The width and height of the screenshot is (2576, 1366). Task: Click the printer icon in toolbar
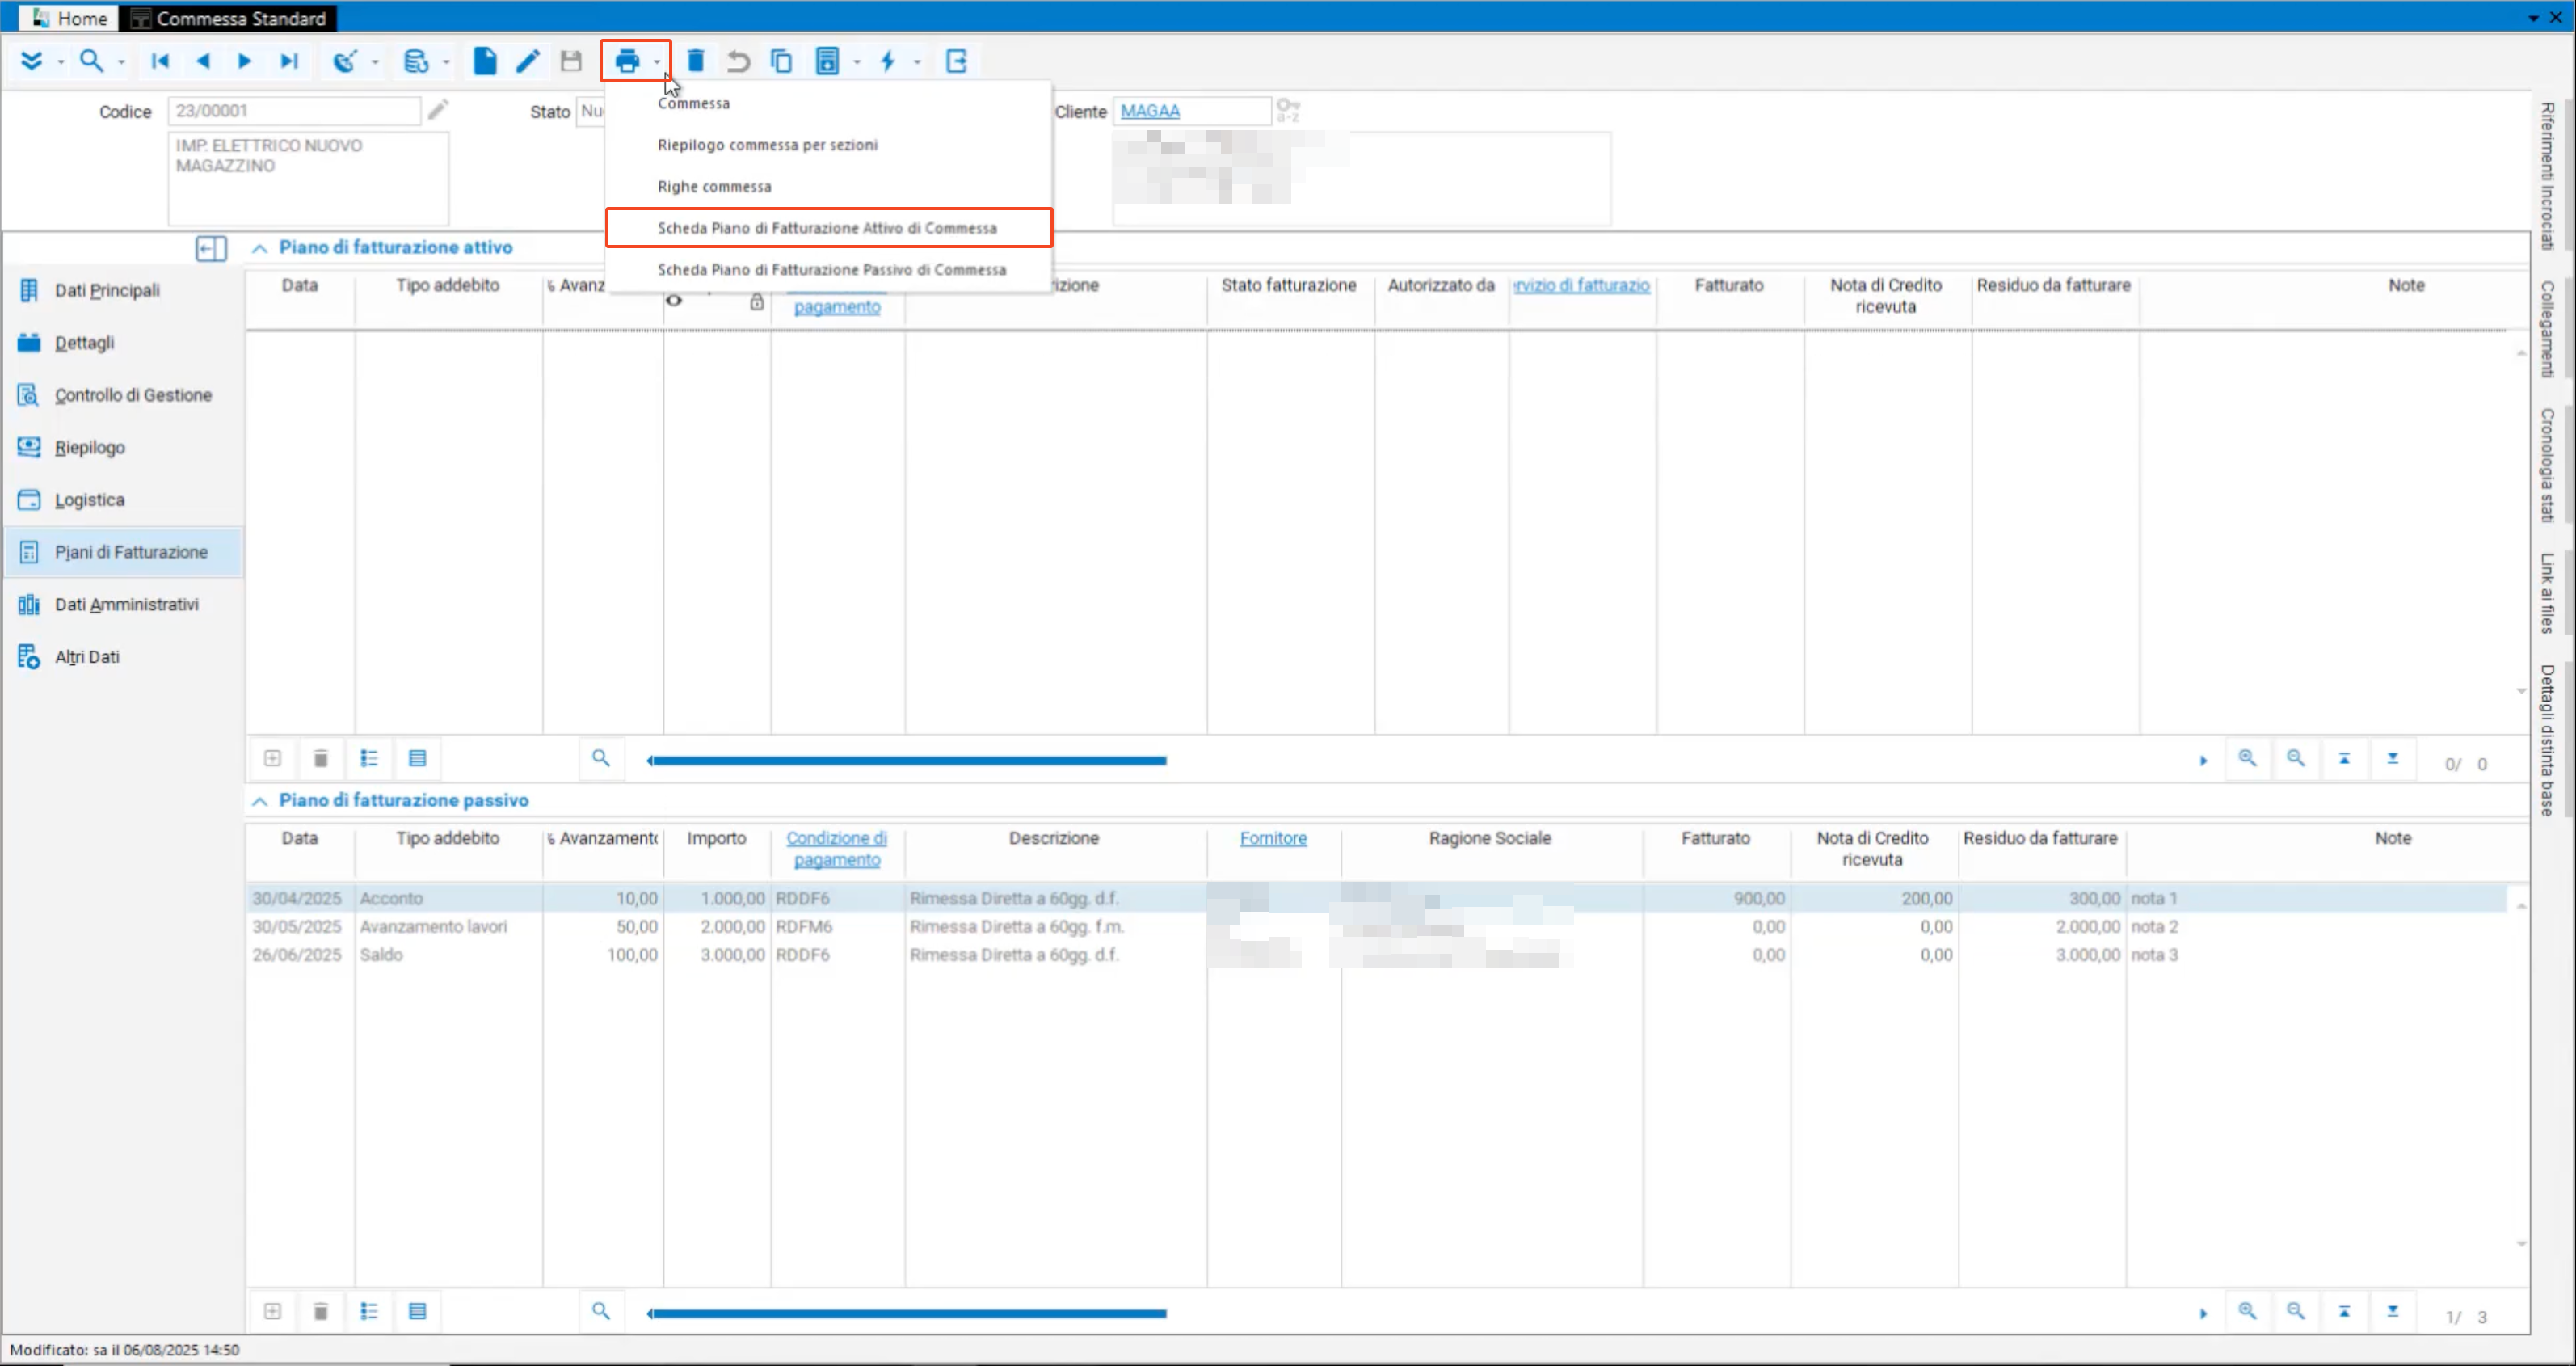[627, 61]
